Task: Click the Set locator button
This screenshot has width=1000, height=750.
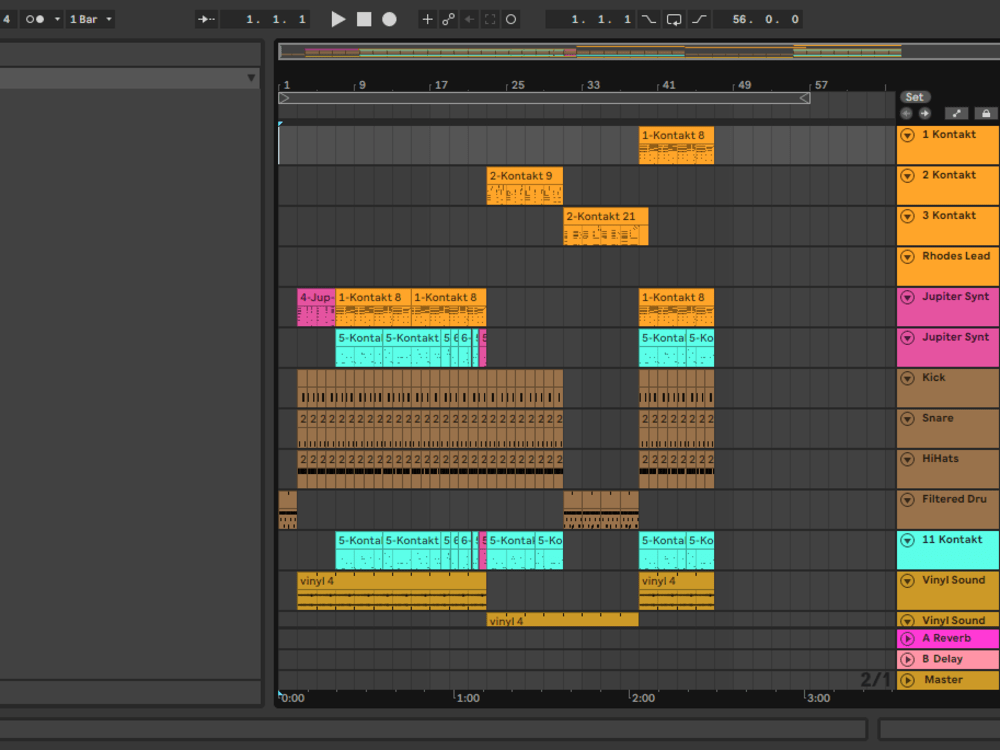Action: [x=915, y=97]
